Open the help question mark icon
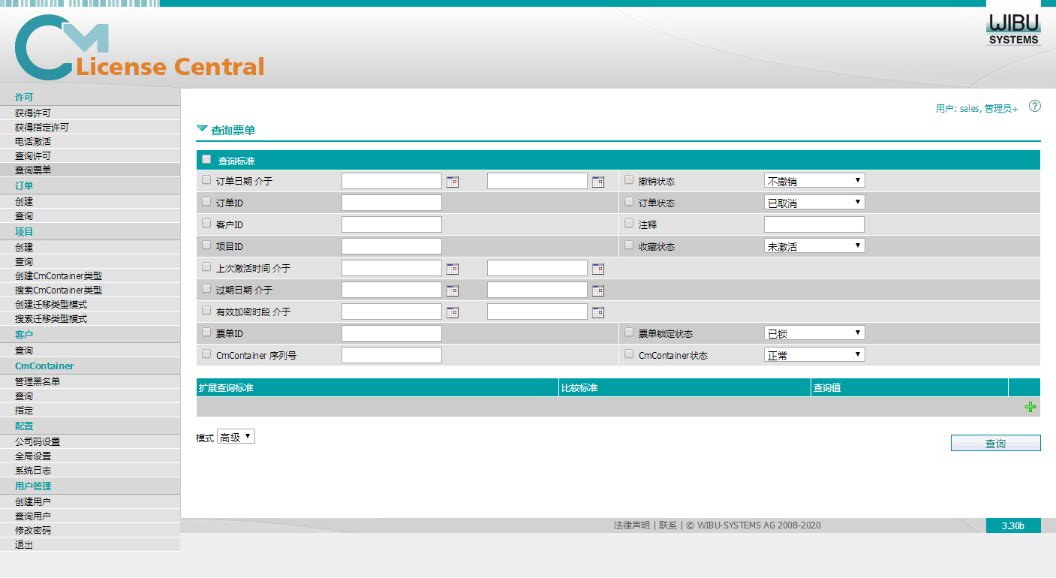The height and width of the screenshot is (578, 1056). pyautogui.click(x=1034, y=106)
